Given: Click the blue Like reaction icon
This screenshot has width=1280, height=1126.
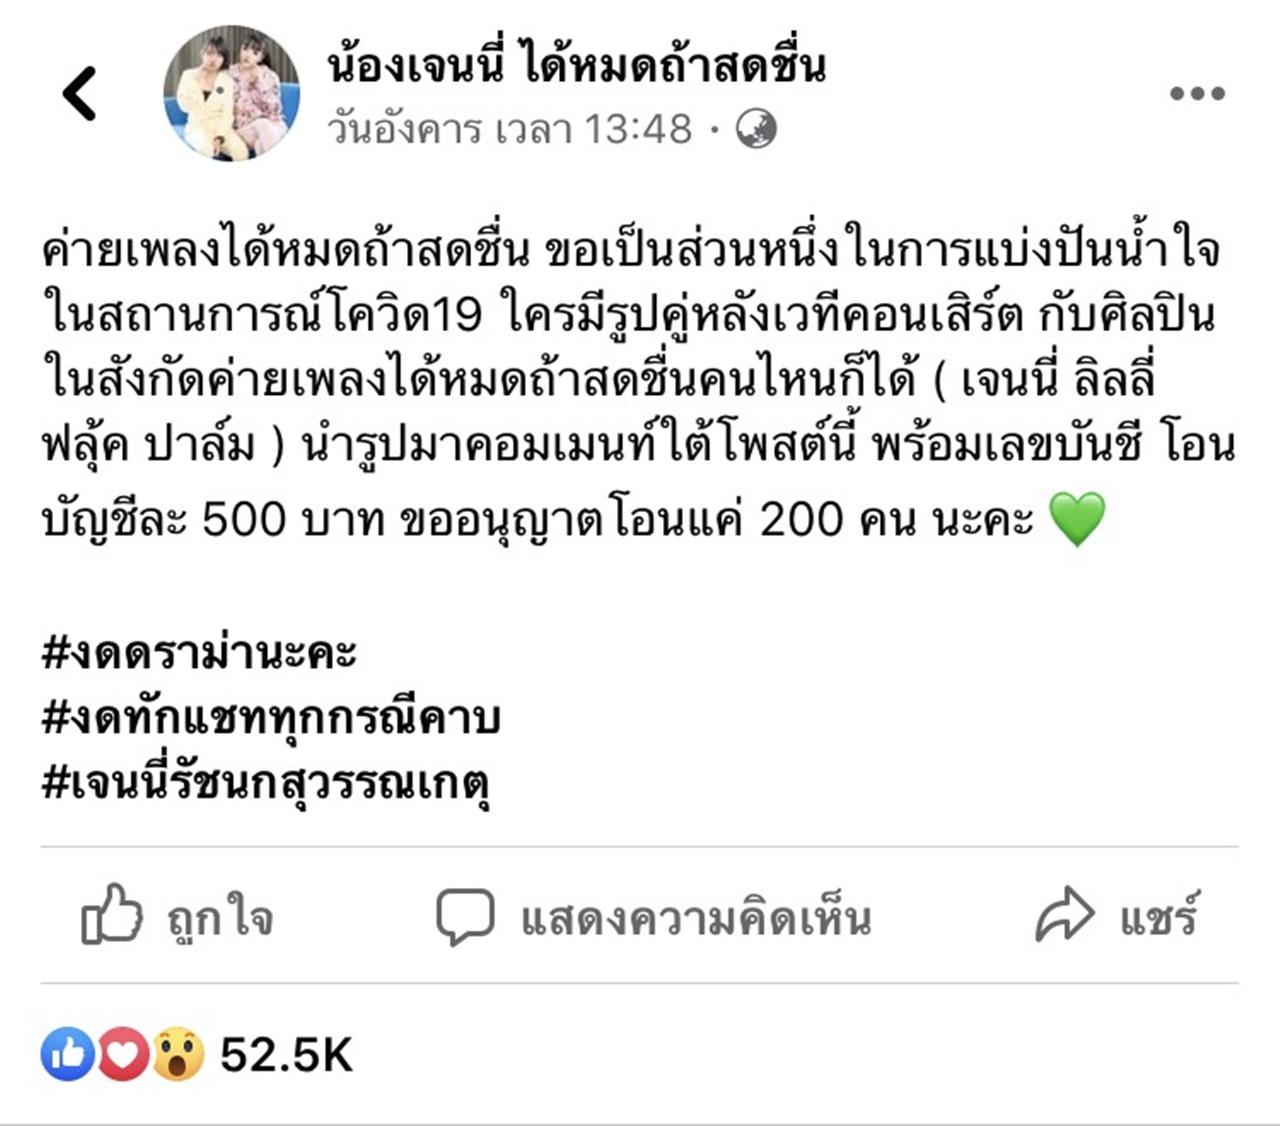Looking at the screenshot, I should [x=67, y=1055].
